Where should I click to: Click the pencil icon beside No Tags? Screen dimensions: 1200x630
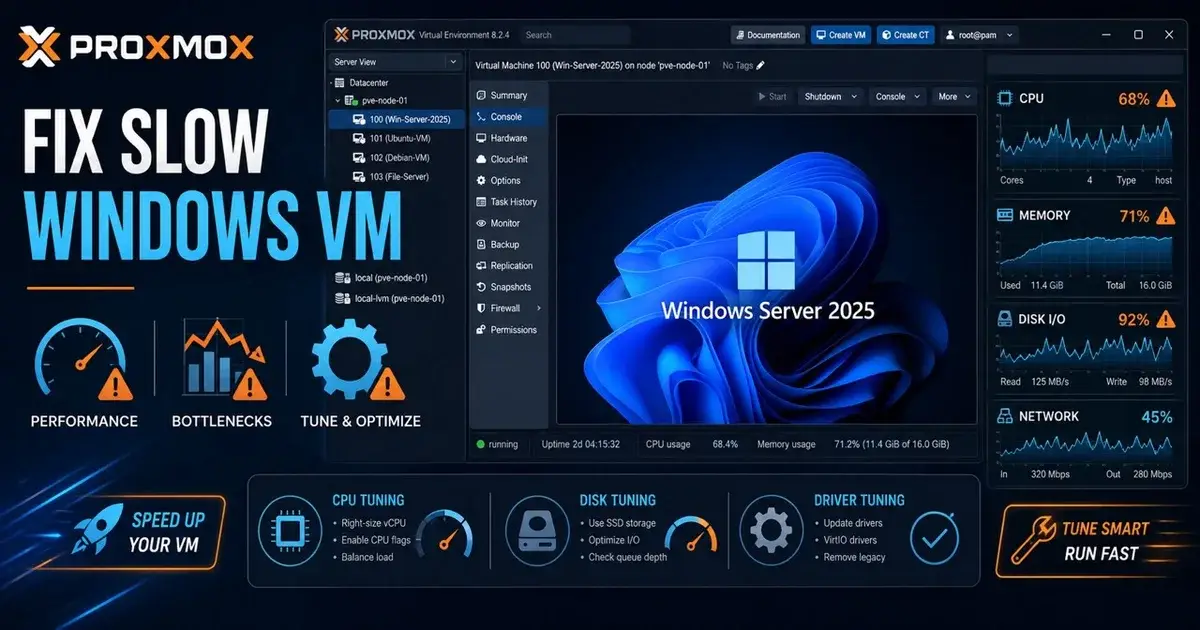[760, 65]
